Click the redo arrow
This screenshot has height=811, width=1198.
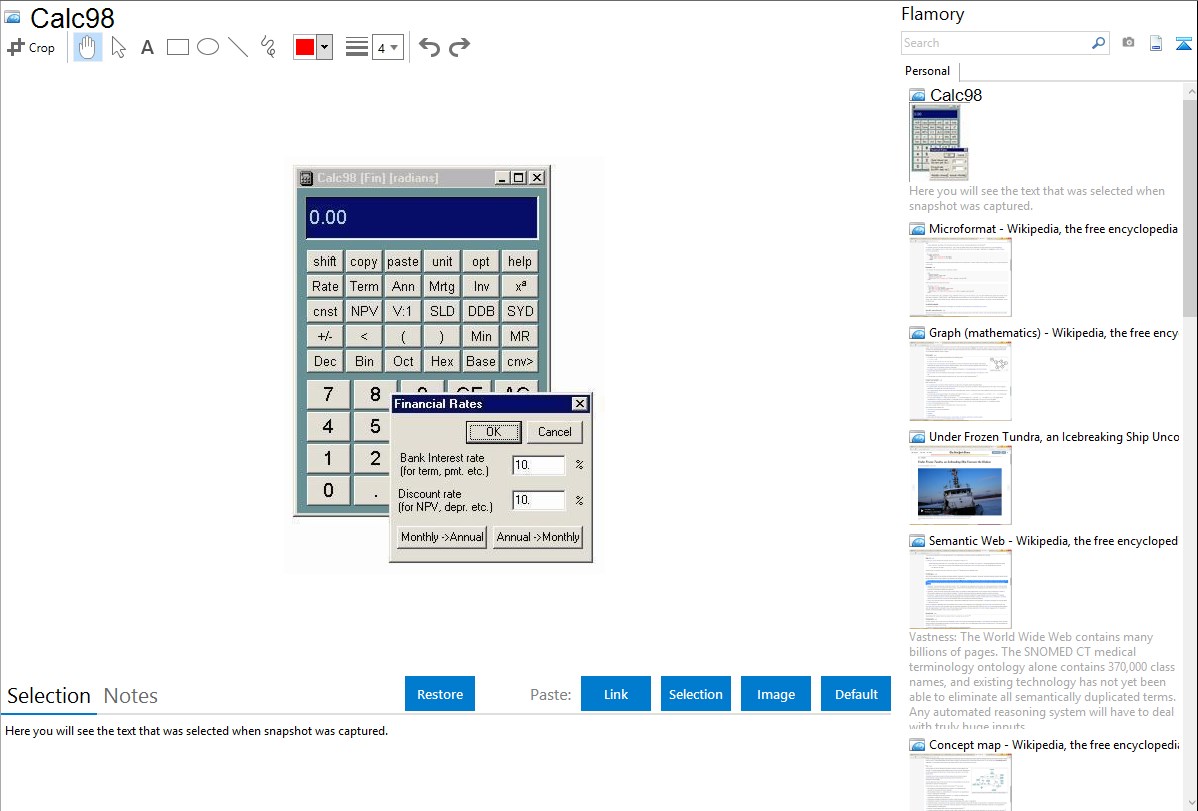[459, 47]
